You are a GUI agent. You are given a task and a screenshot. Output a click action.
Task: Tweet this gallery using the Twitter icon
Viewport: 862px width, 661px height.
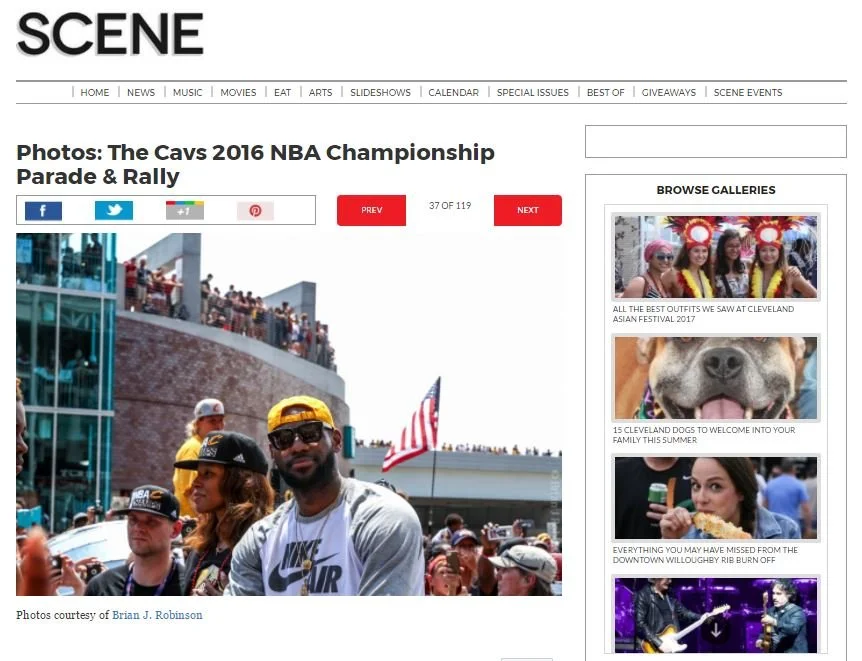tap(114, 210)
